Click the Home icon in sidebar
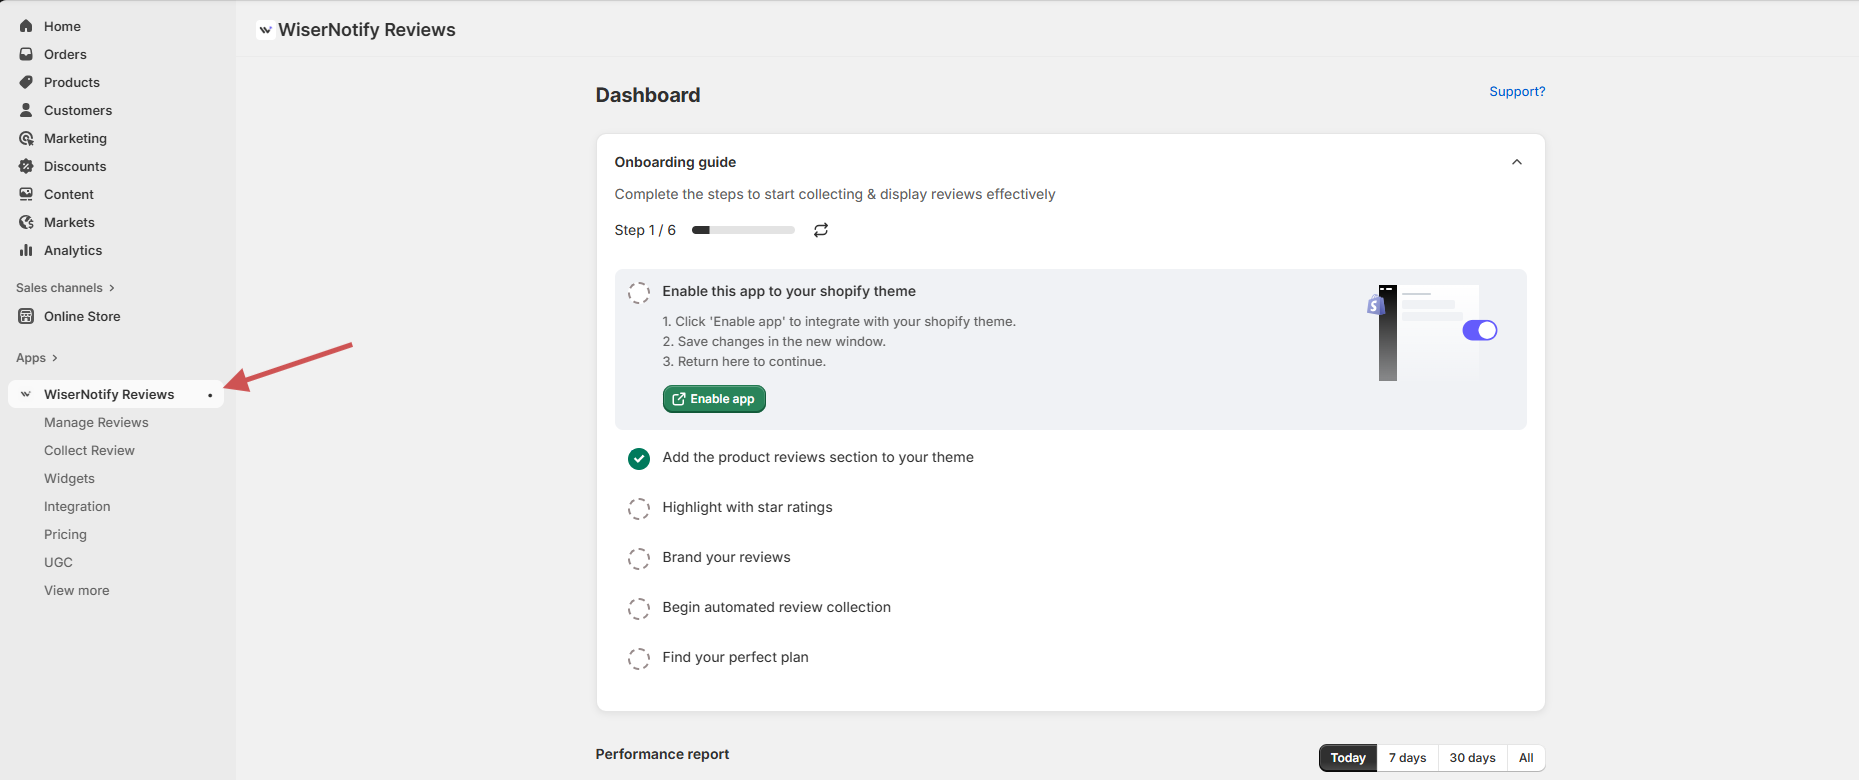Screen dimensions: 1859x780 coord(26,26)
